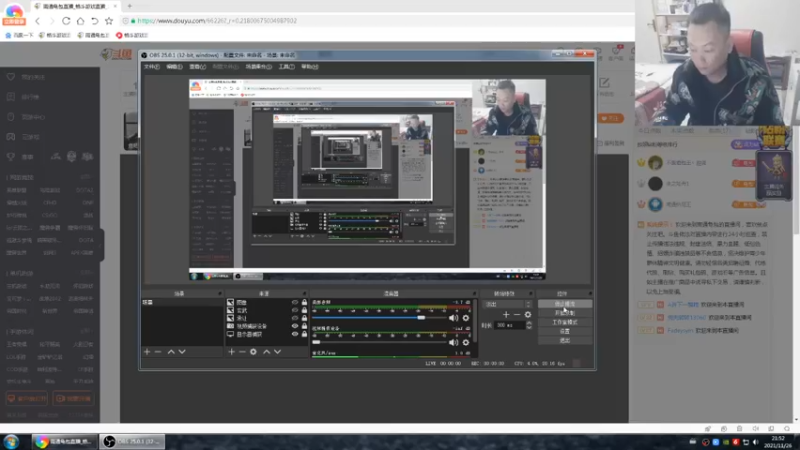The height and width of the screenshot is (450, 800).
Task: Undock the Controls panel via header icon
Action: click(590, 294)
